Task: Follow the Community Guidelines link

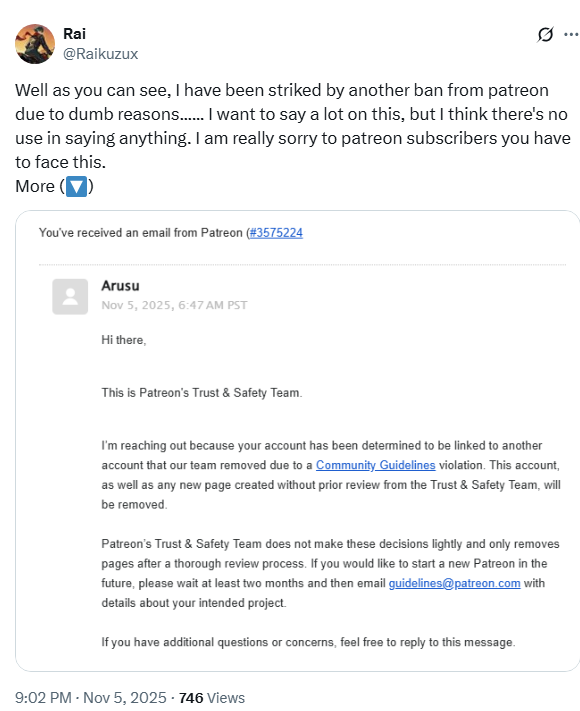Action: point(375,465)
